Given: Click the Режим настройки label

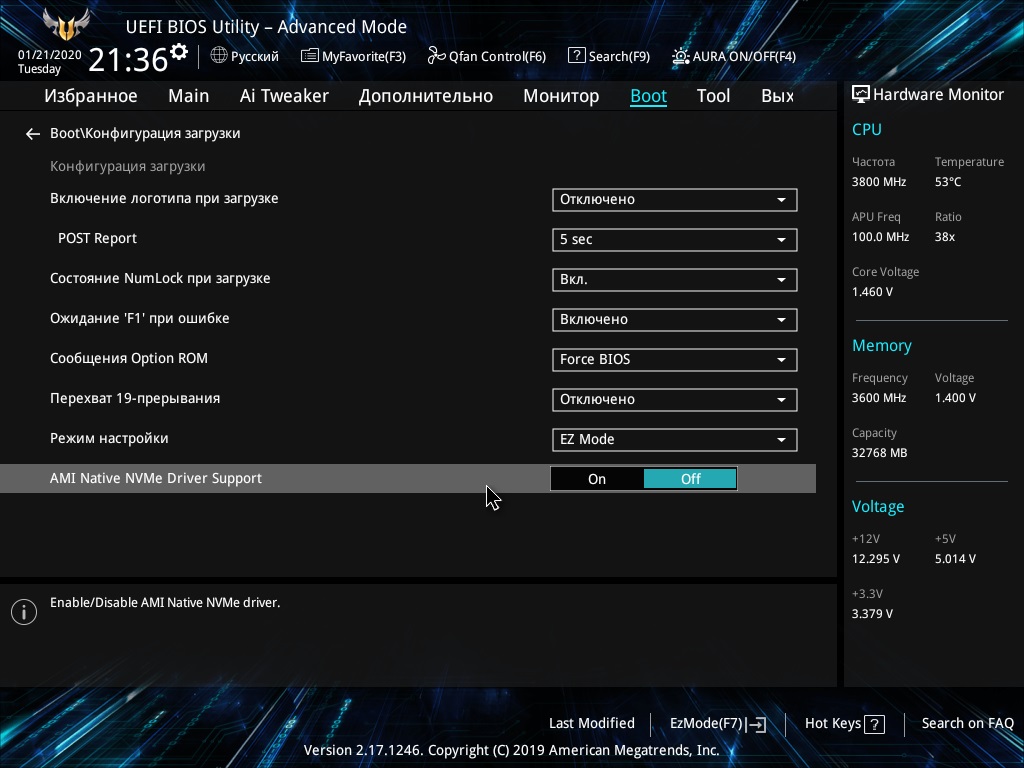Looking at the screenshot, I should (x=109, y=438).
